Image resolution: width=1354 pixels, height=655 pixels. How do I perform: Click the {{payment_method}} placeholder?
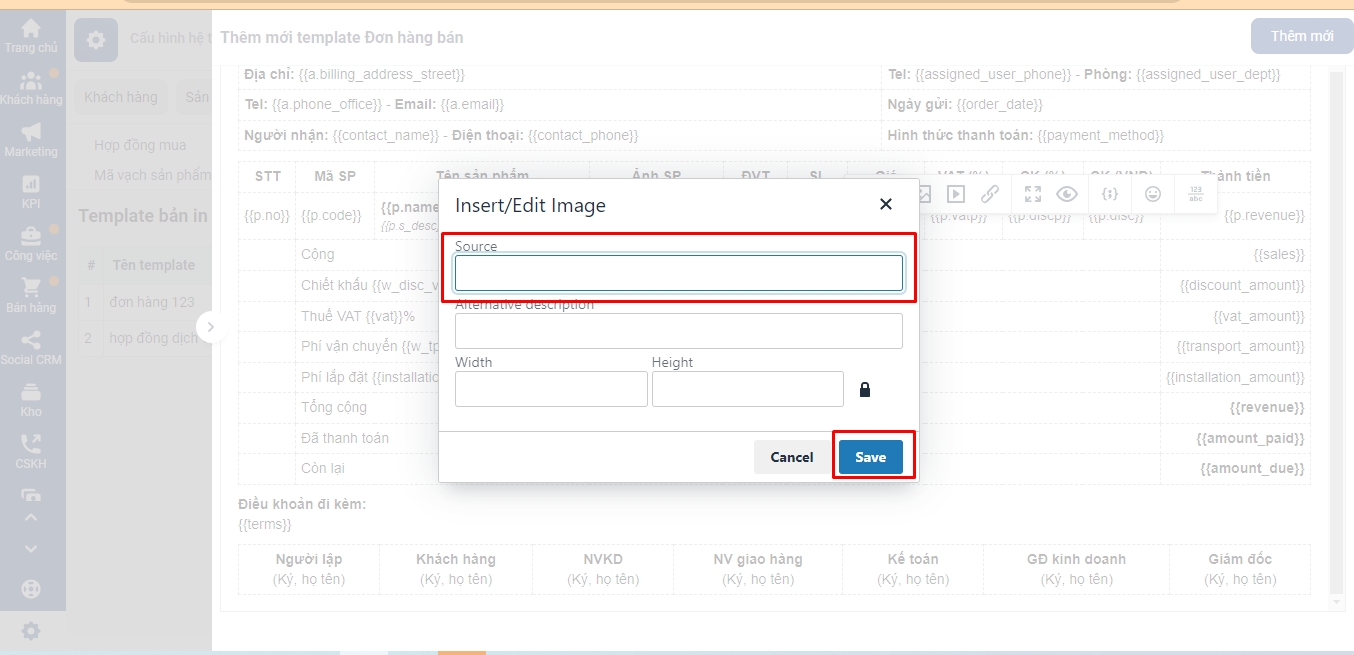(1101, 135)
